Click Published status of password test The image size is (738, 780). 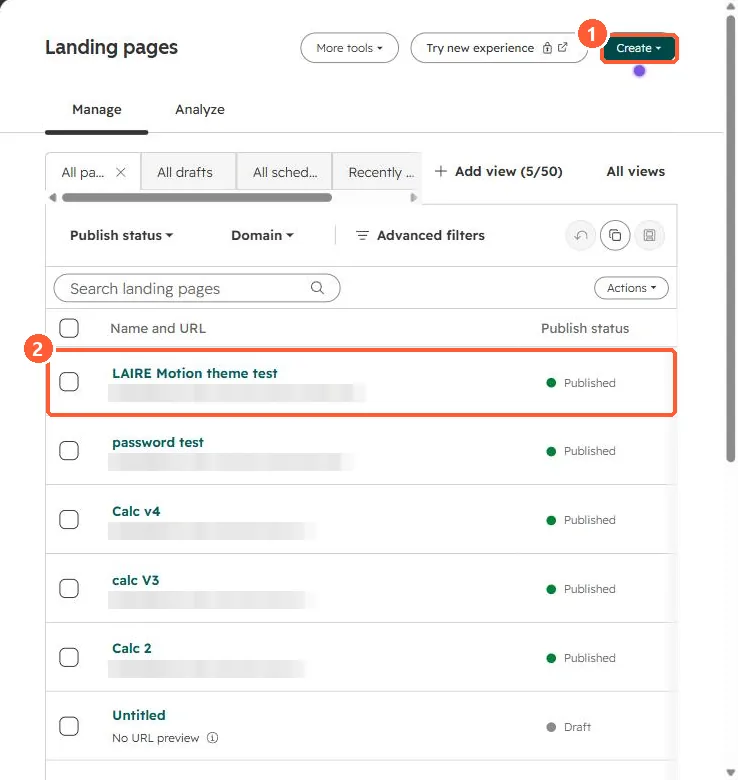click(581, 451)
